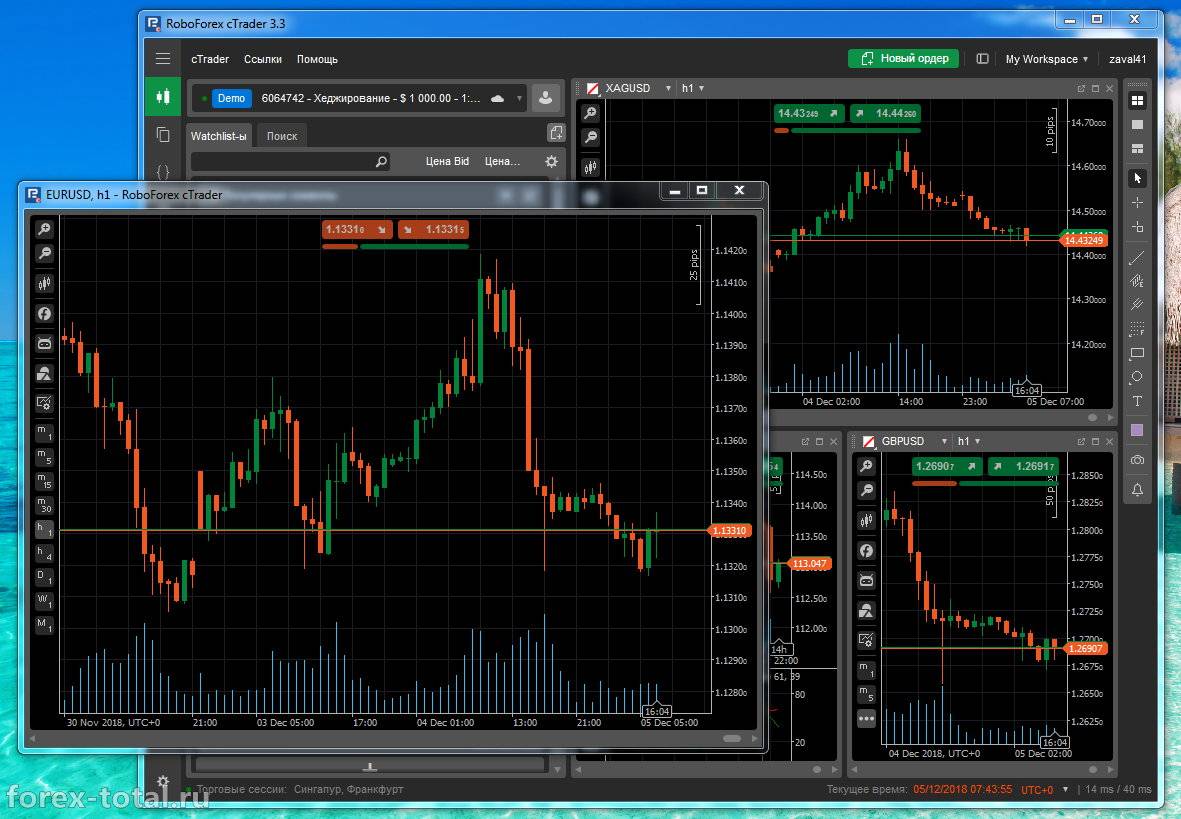
Task: Open XAGUSD symbol dropdown
Action: [668, 89]
